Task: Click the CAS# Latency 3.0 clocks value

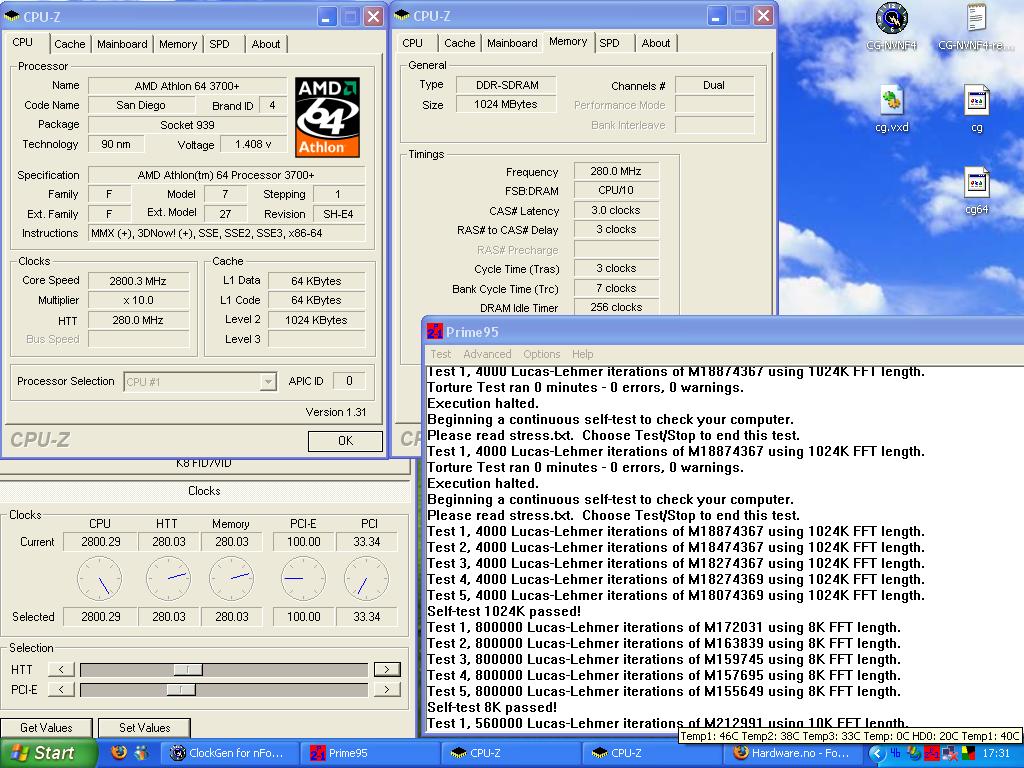Action: (616, 210)
